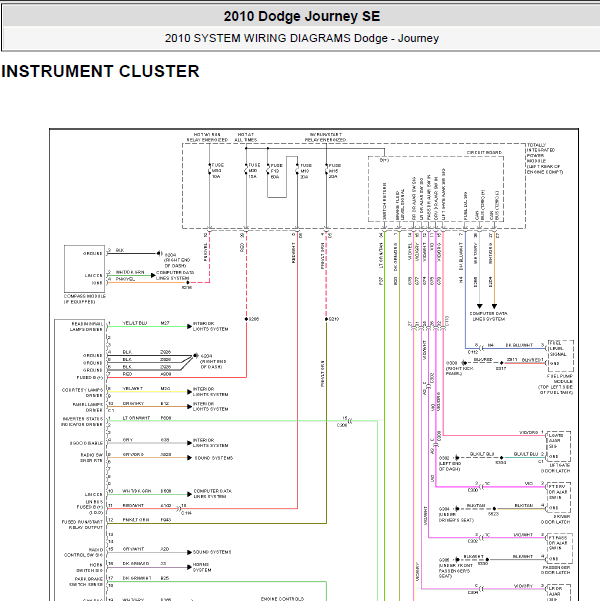Click the 'TOTALLY INTEGRATED POWER MODULE' label
Screen dimensions: 600x601
point(544,158)
